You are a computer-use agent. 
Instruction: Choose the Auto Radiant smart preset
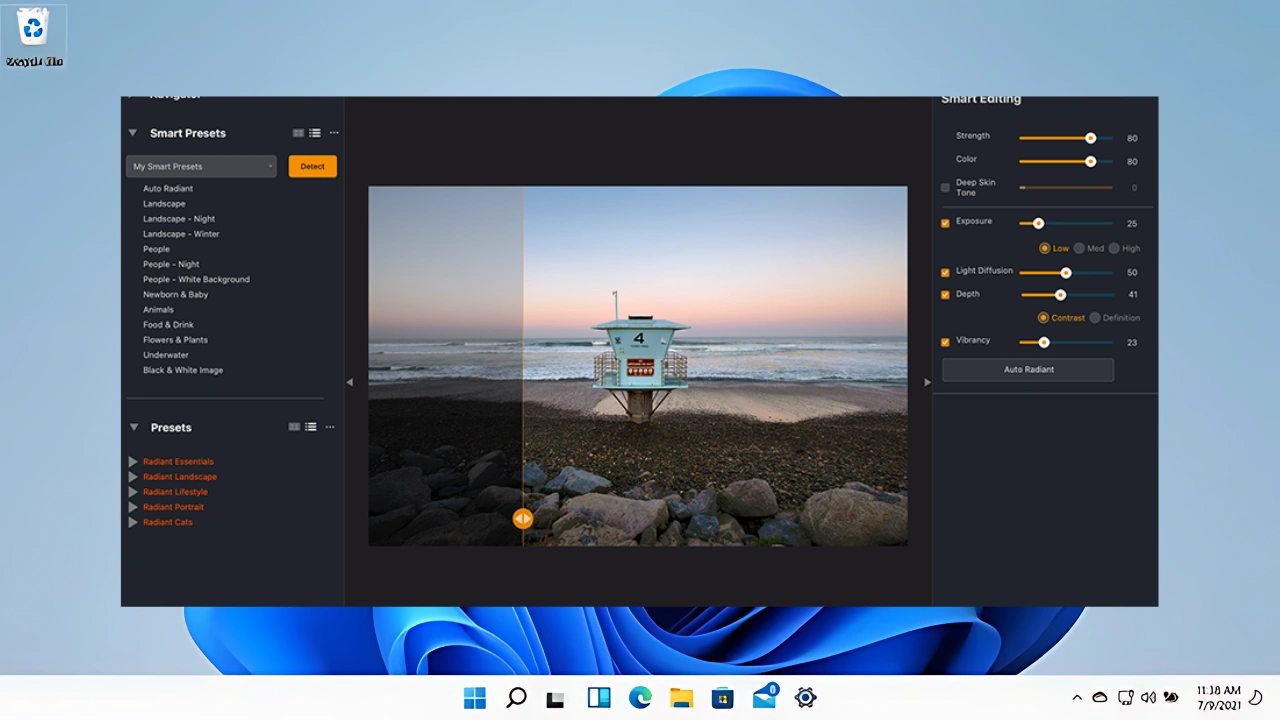168,188
